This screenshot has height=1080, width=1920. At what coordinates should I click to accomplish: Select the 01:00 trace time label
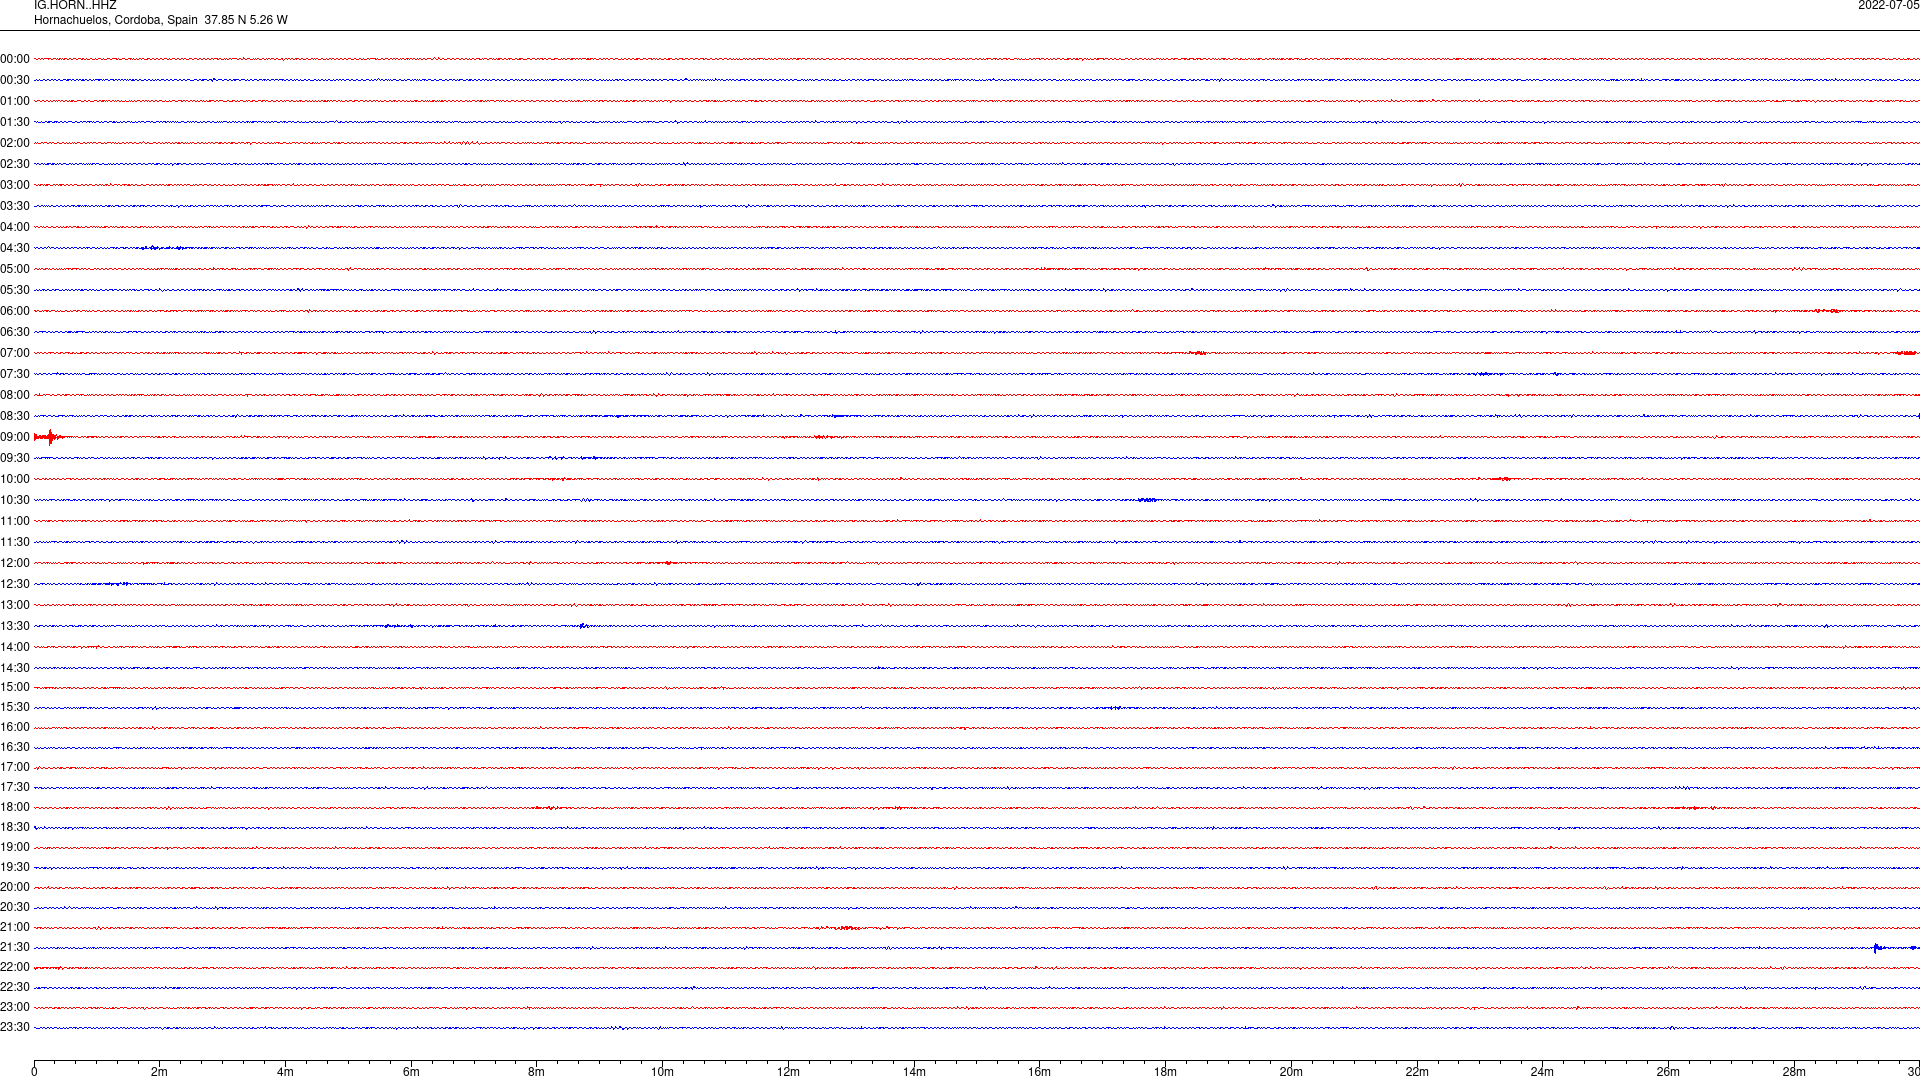[15, 101]
